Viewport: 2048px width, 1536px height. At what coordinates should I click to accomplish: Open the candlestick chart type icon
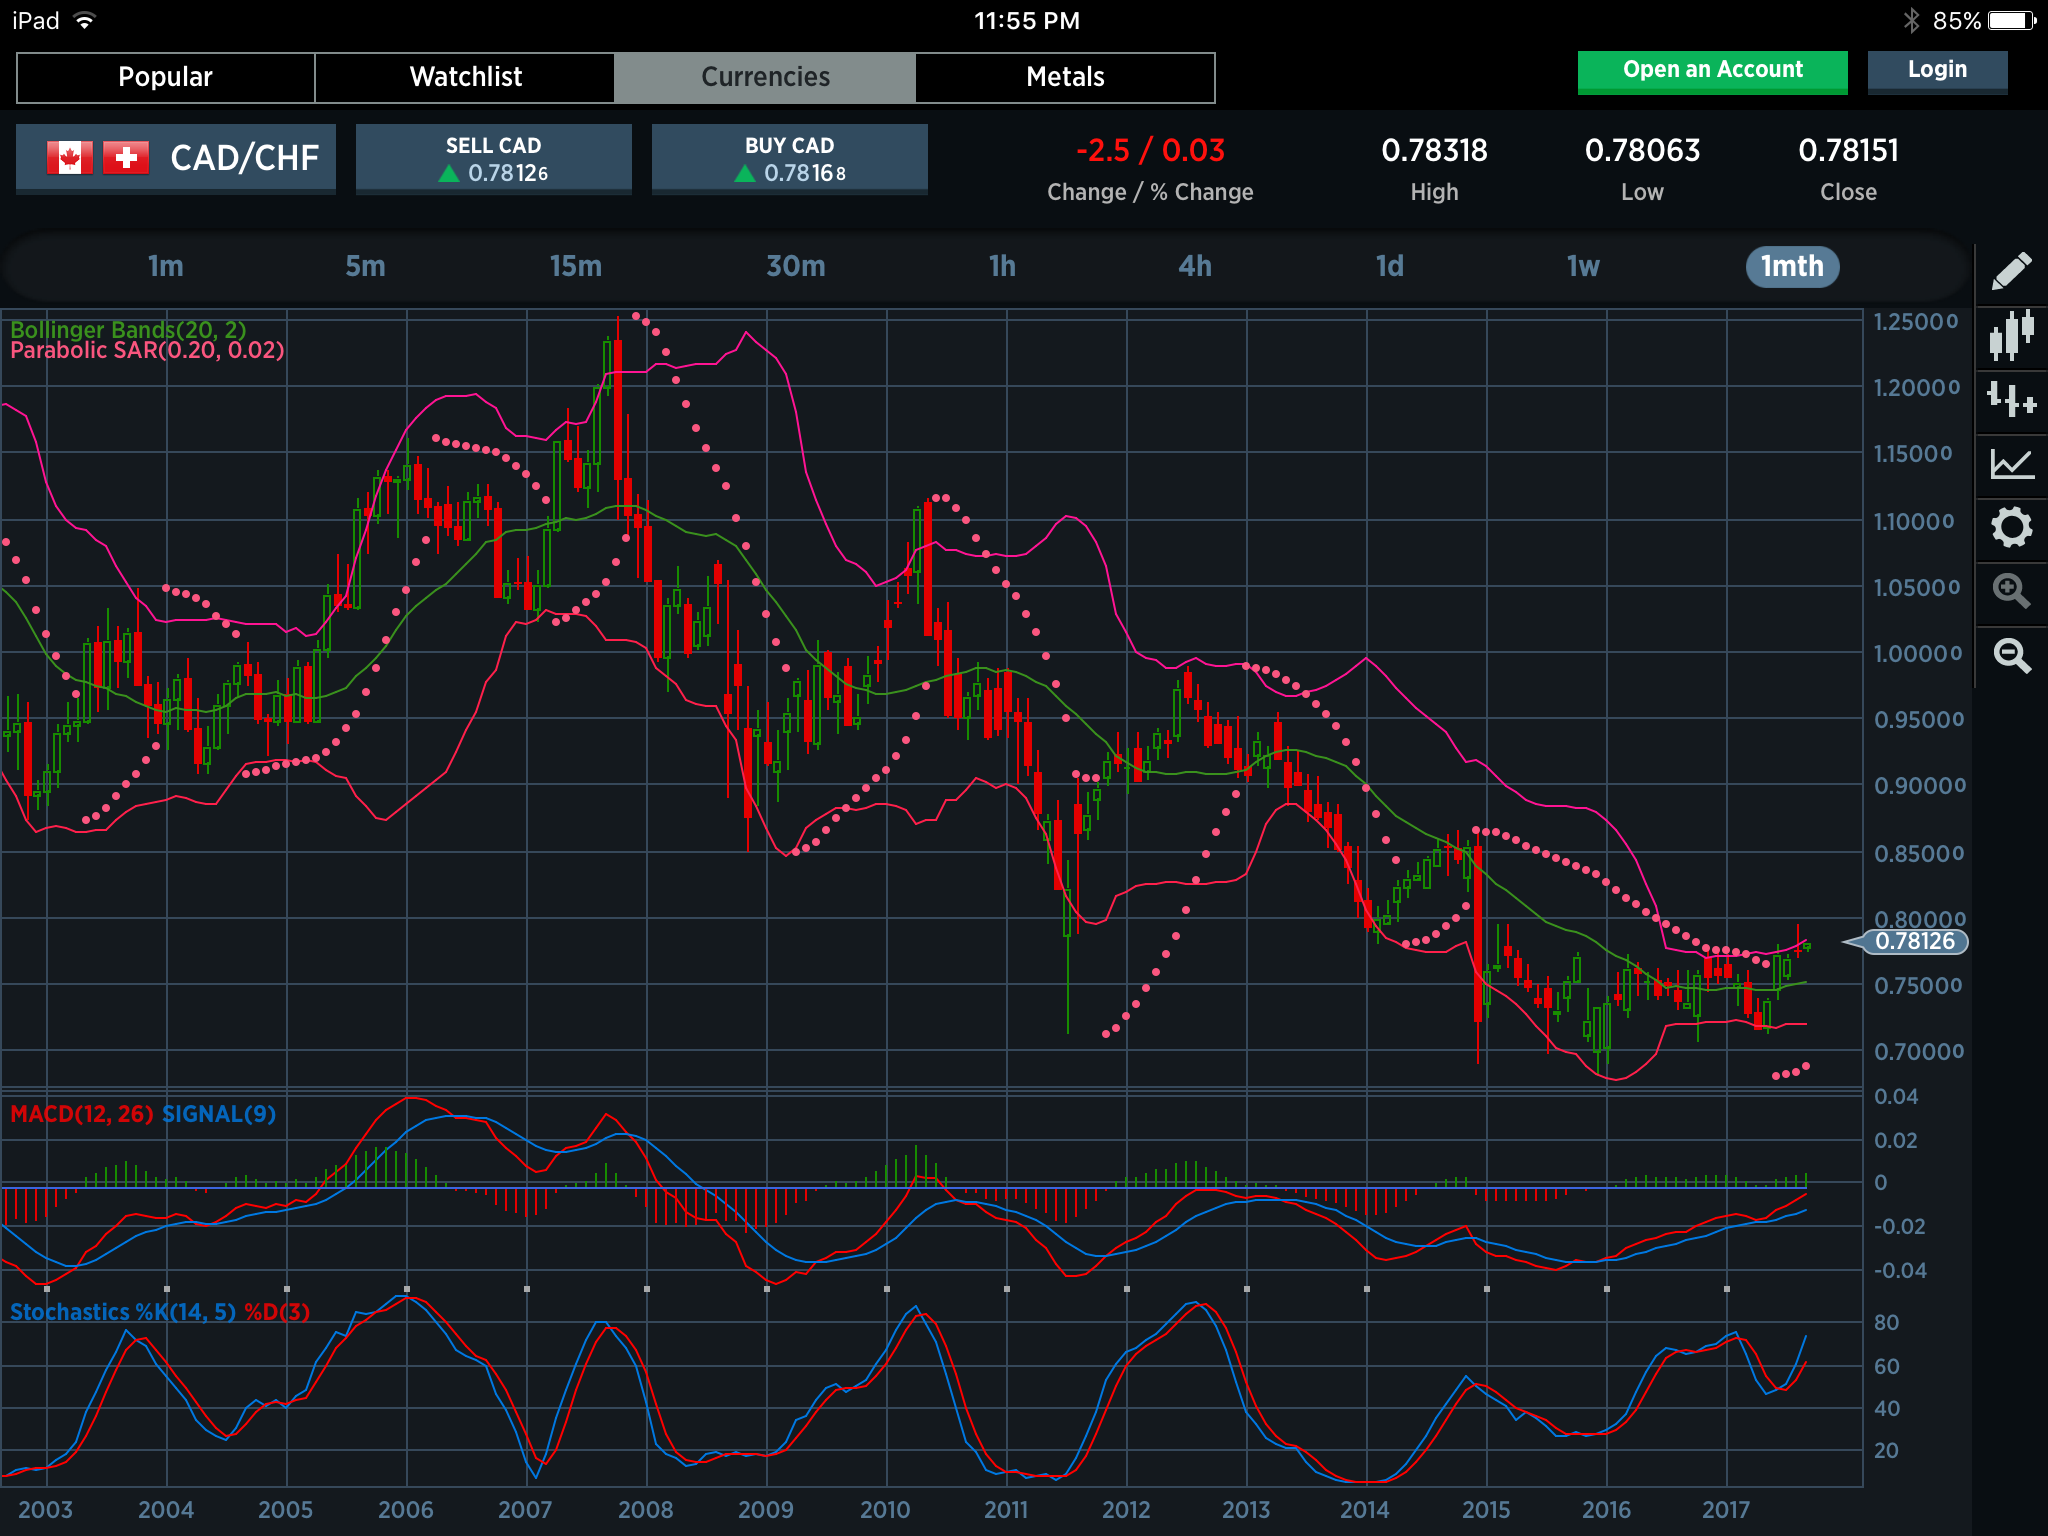[x=2011, y=335]
